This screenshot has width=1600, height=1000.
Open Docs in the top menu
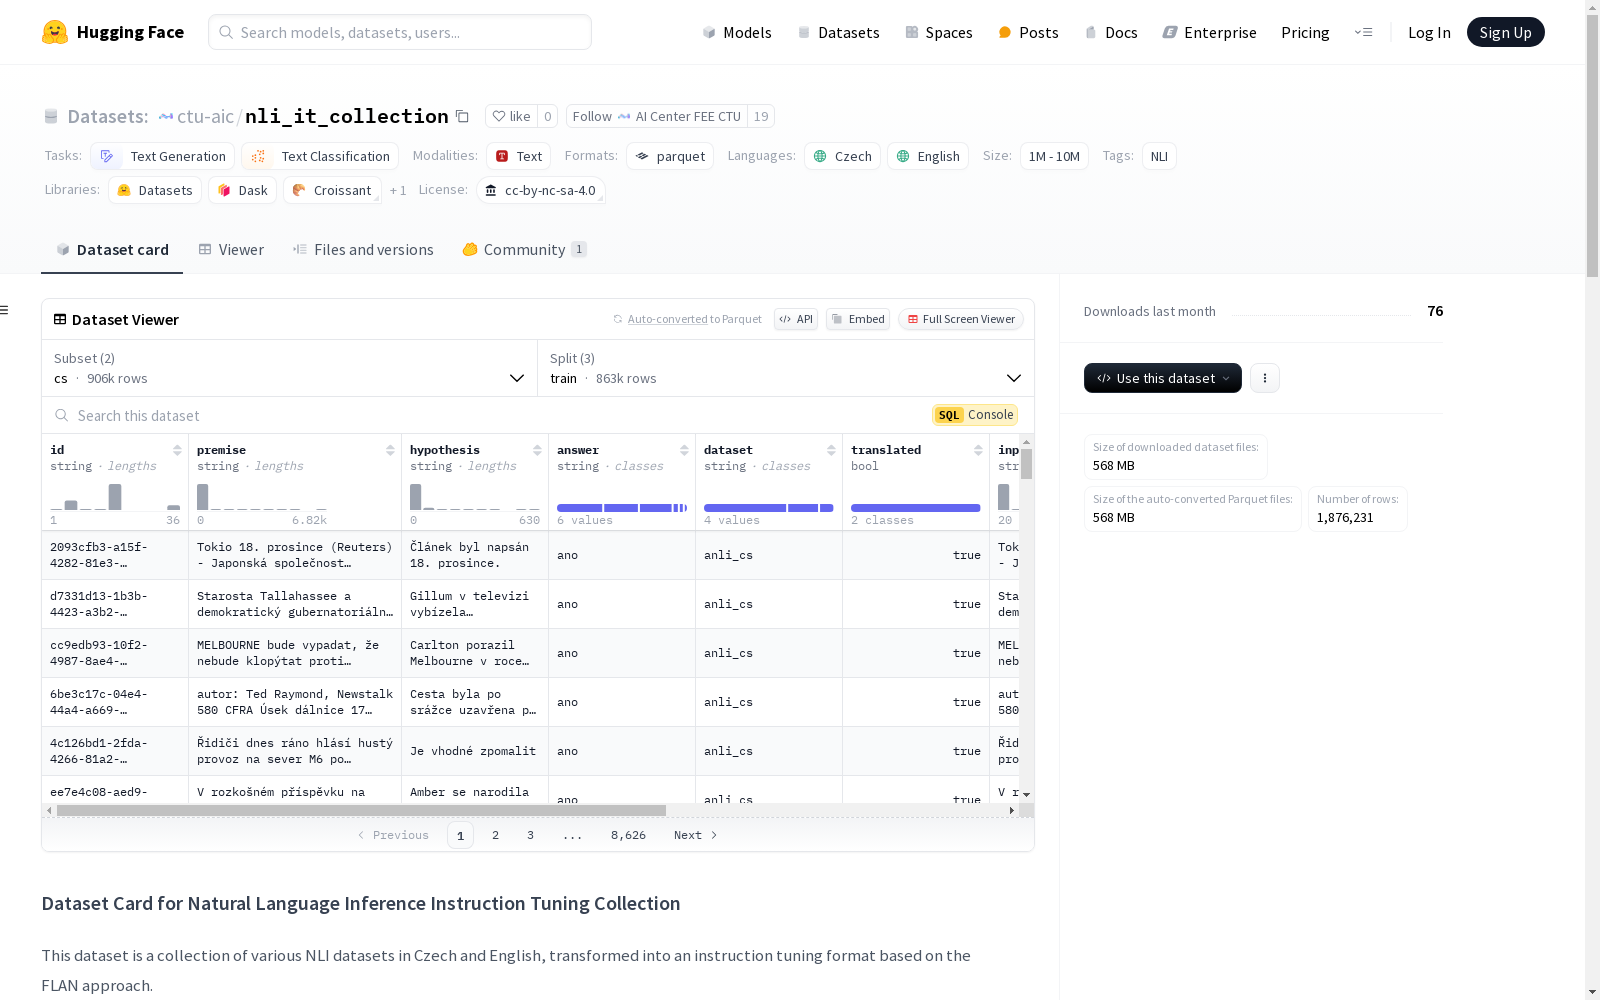pyautogui.click(x=1110, y=32)
